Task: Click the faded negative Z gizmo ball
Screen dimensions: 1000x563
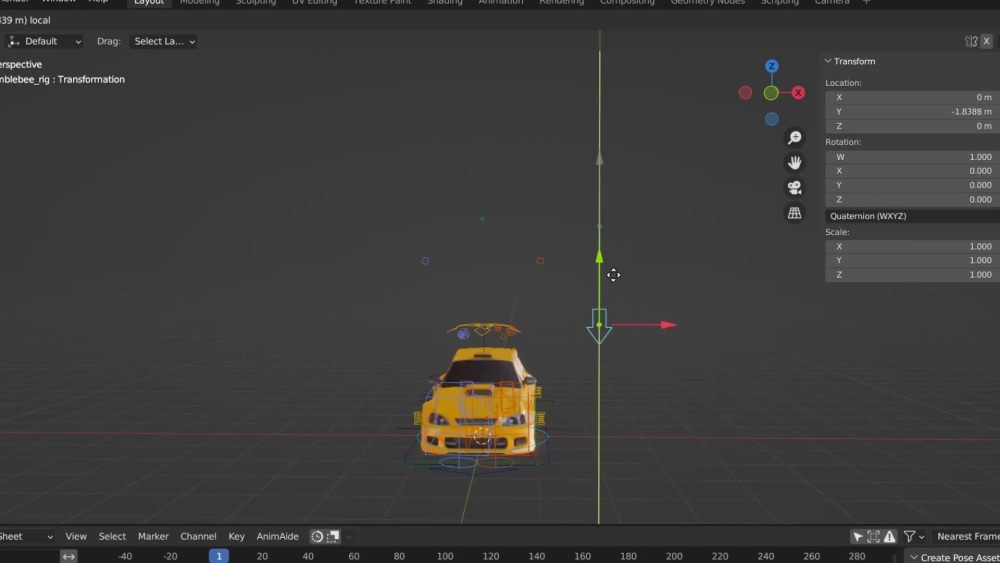Action: tap(772, 119)
